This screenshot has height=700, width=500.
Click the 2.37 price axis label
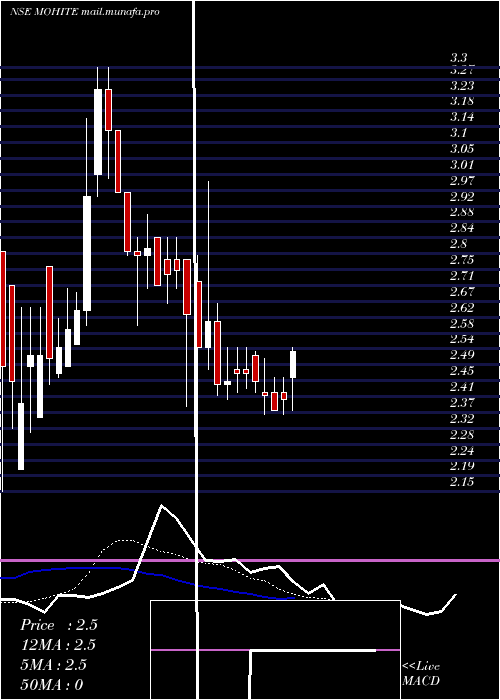coord(462,403)
